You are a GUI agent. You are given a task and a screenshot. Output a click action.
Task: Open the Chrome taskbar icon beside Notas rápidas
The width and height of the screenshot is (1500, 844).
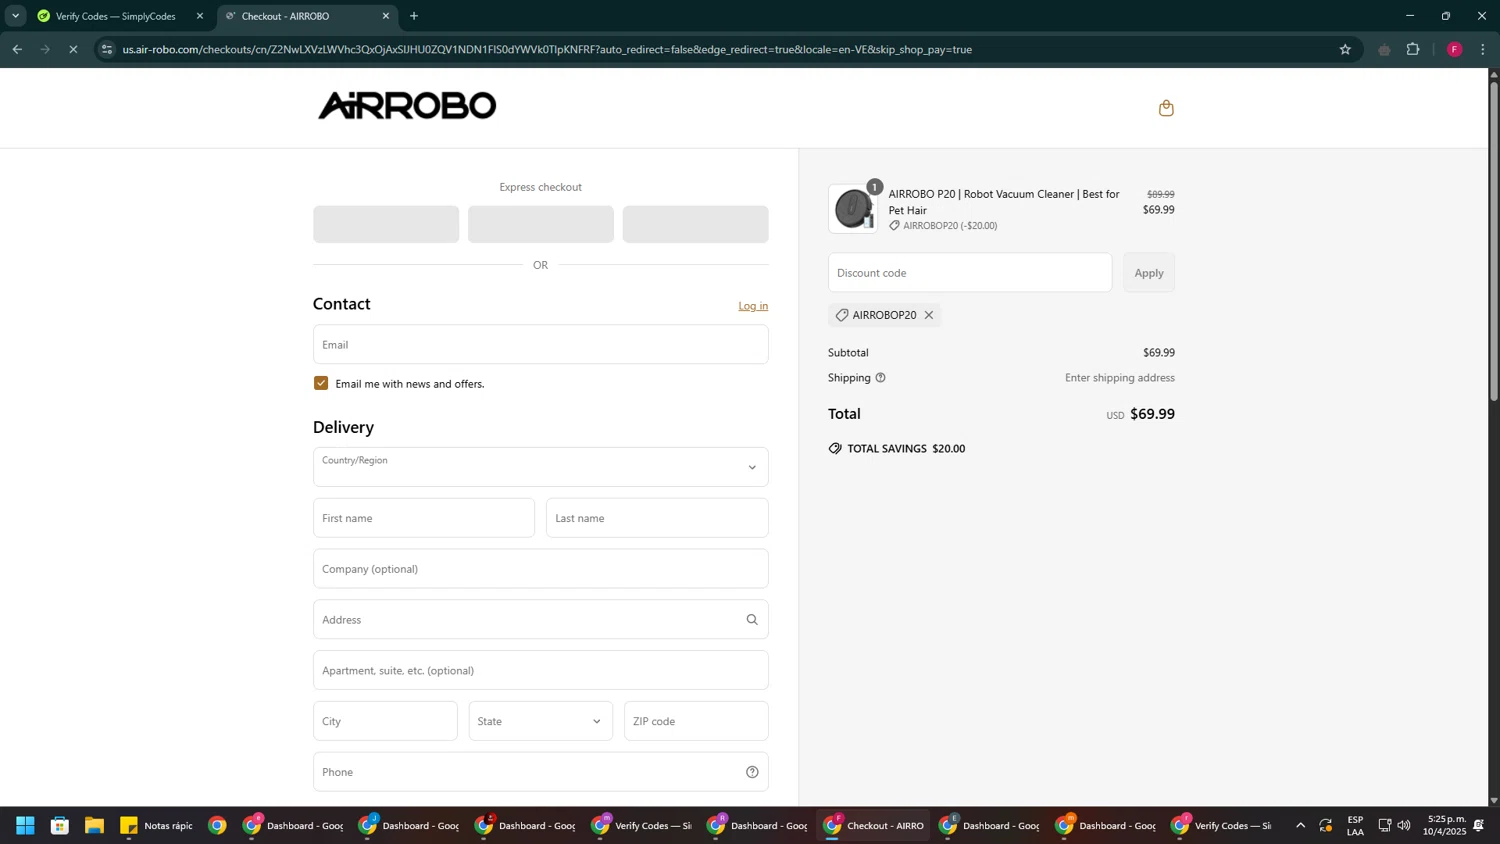click(217, 826)
